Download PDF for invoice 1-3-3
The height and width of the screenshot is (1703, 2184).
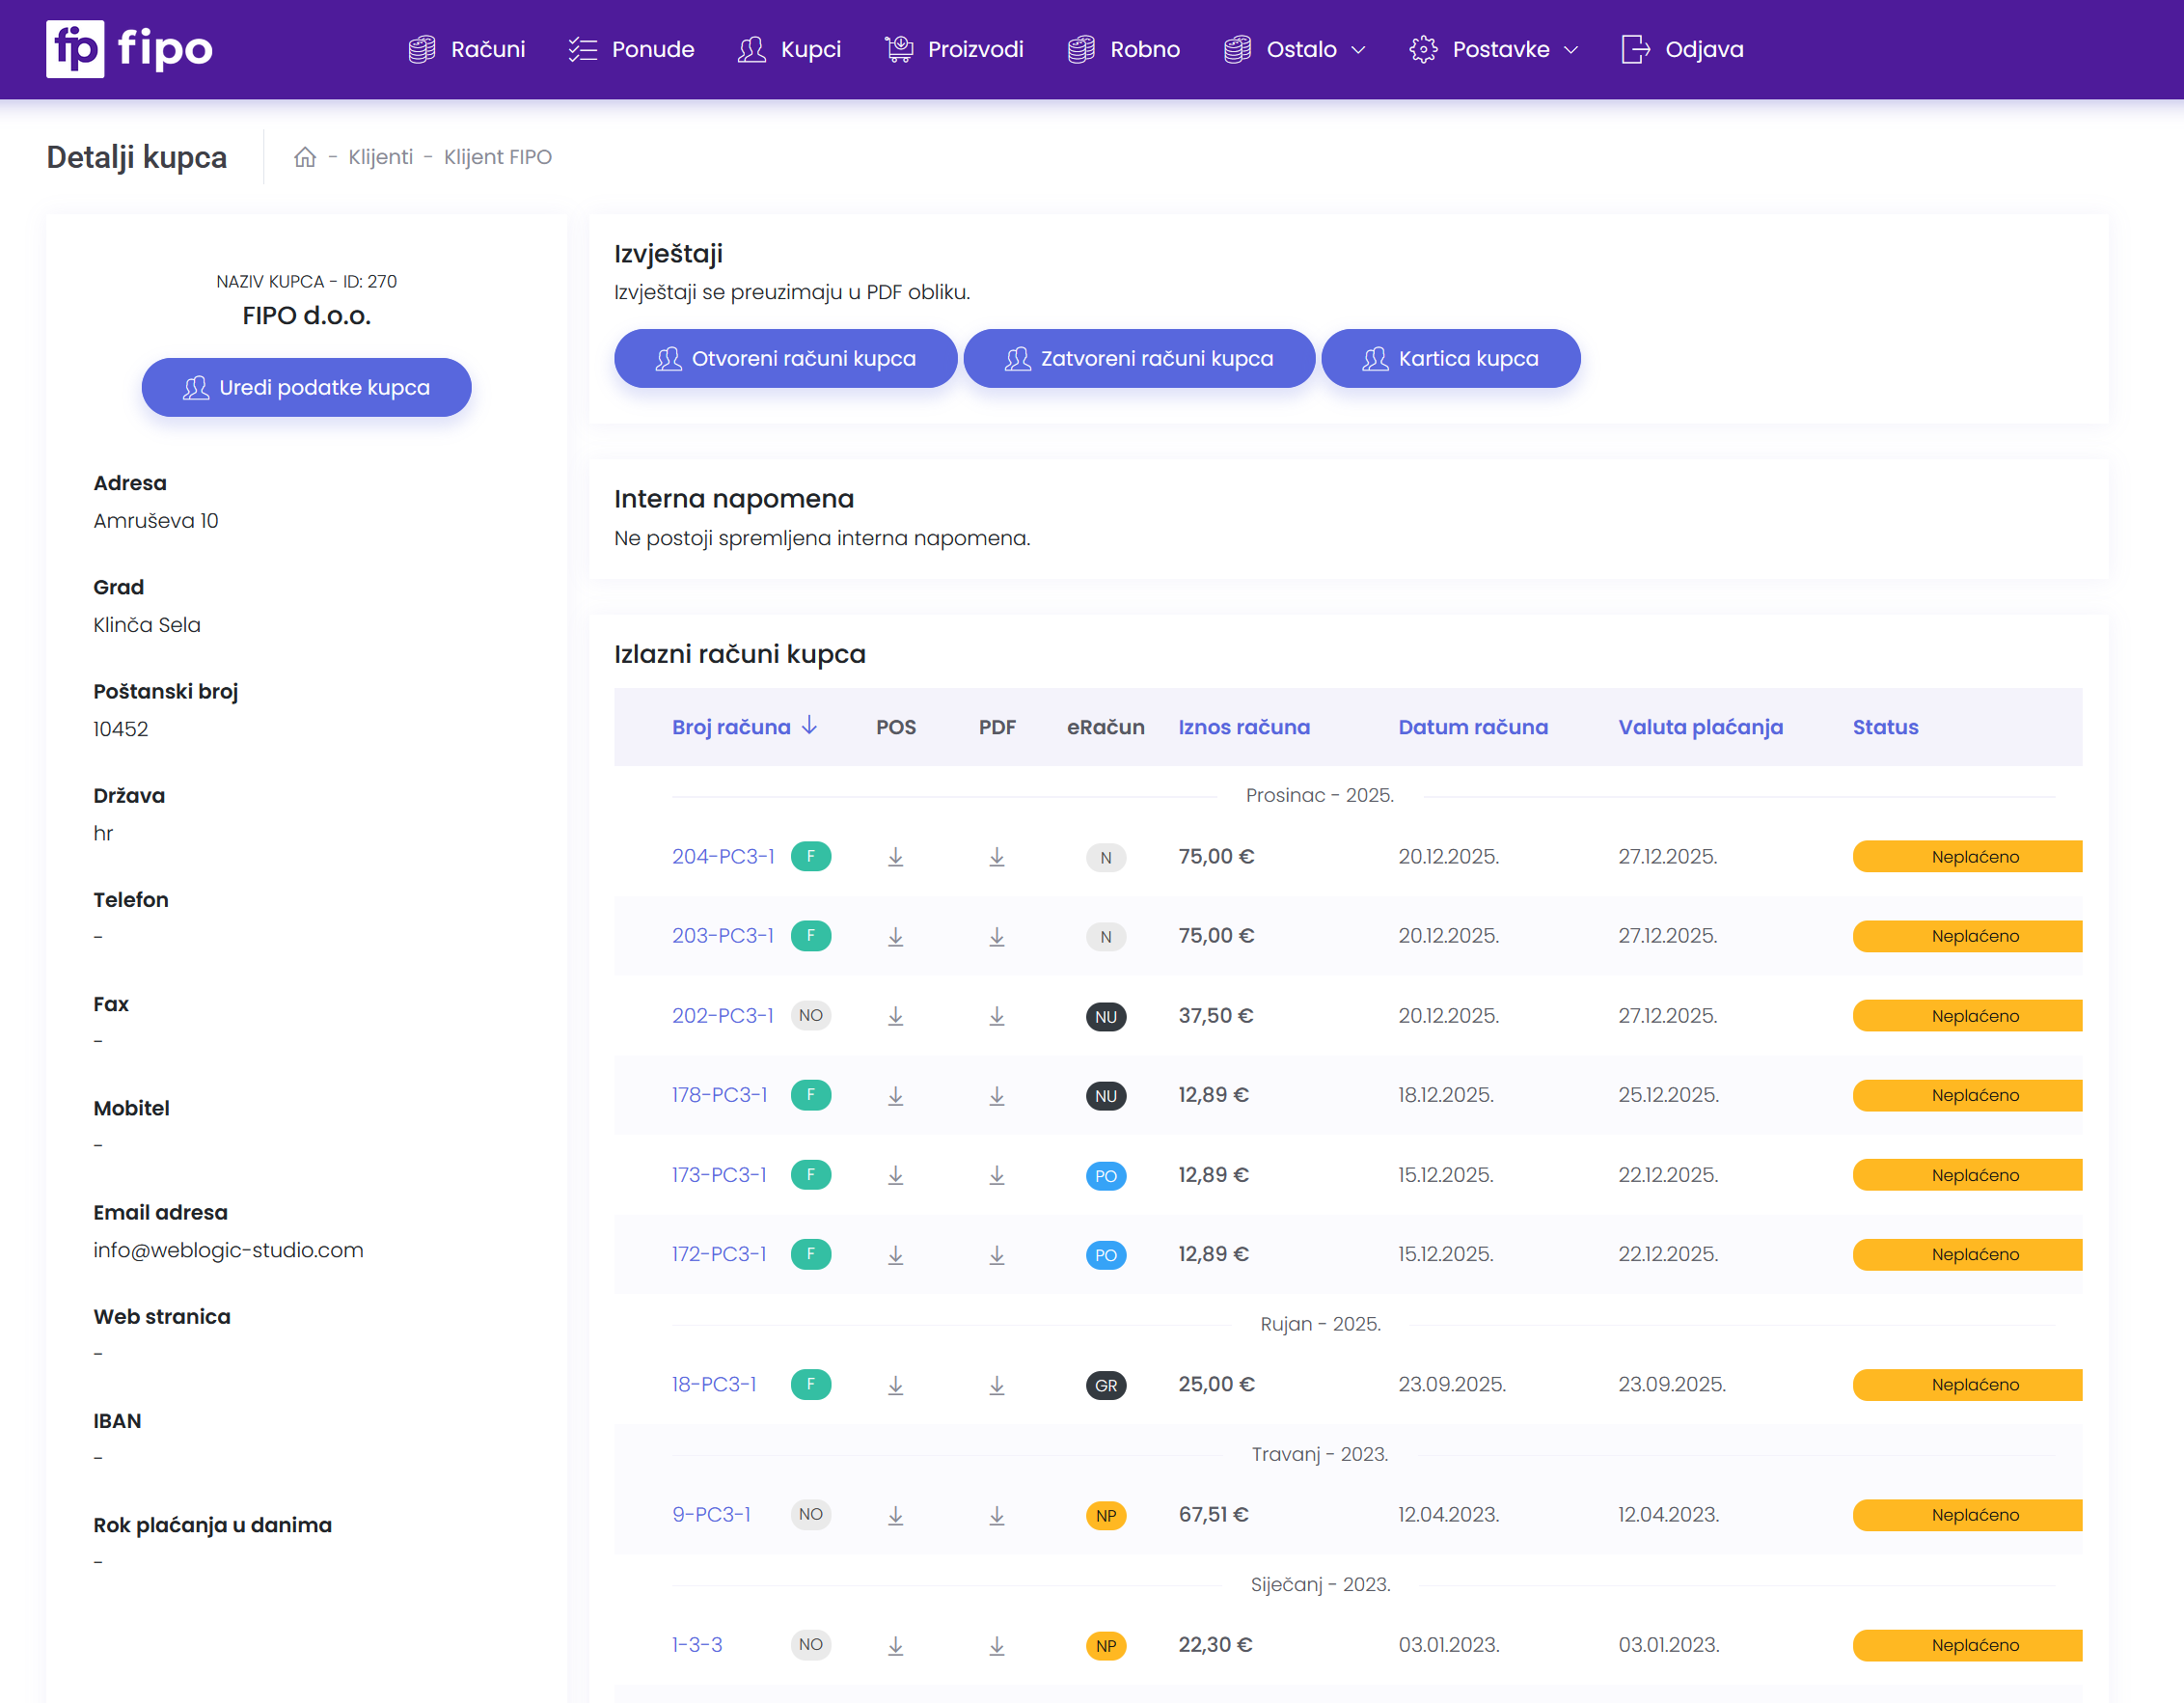996,1645
